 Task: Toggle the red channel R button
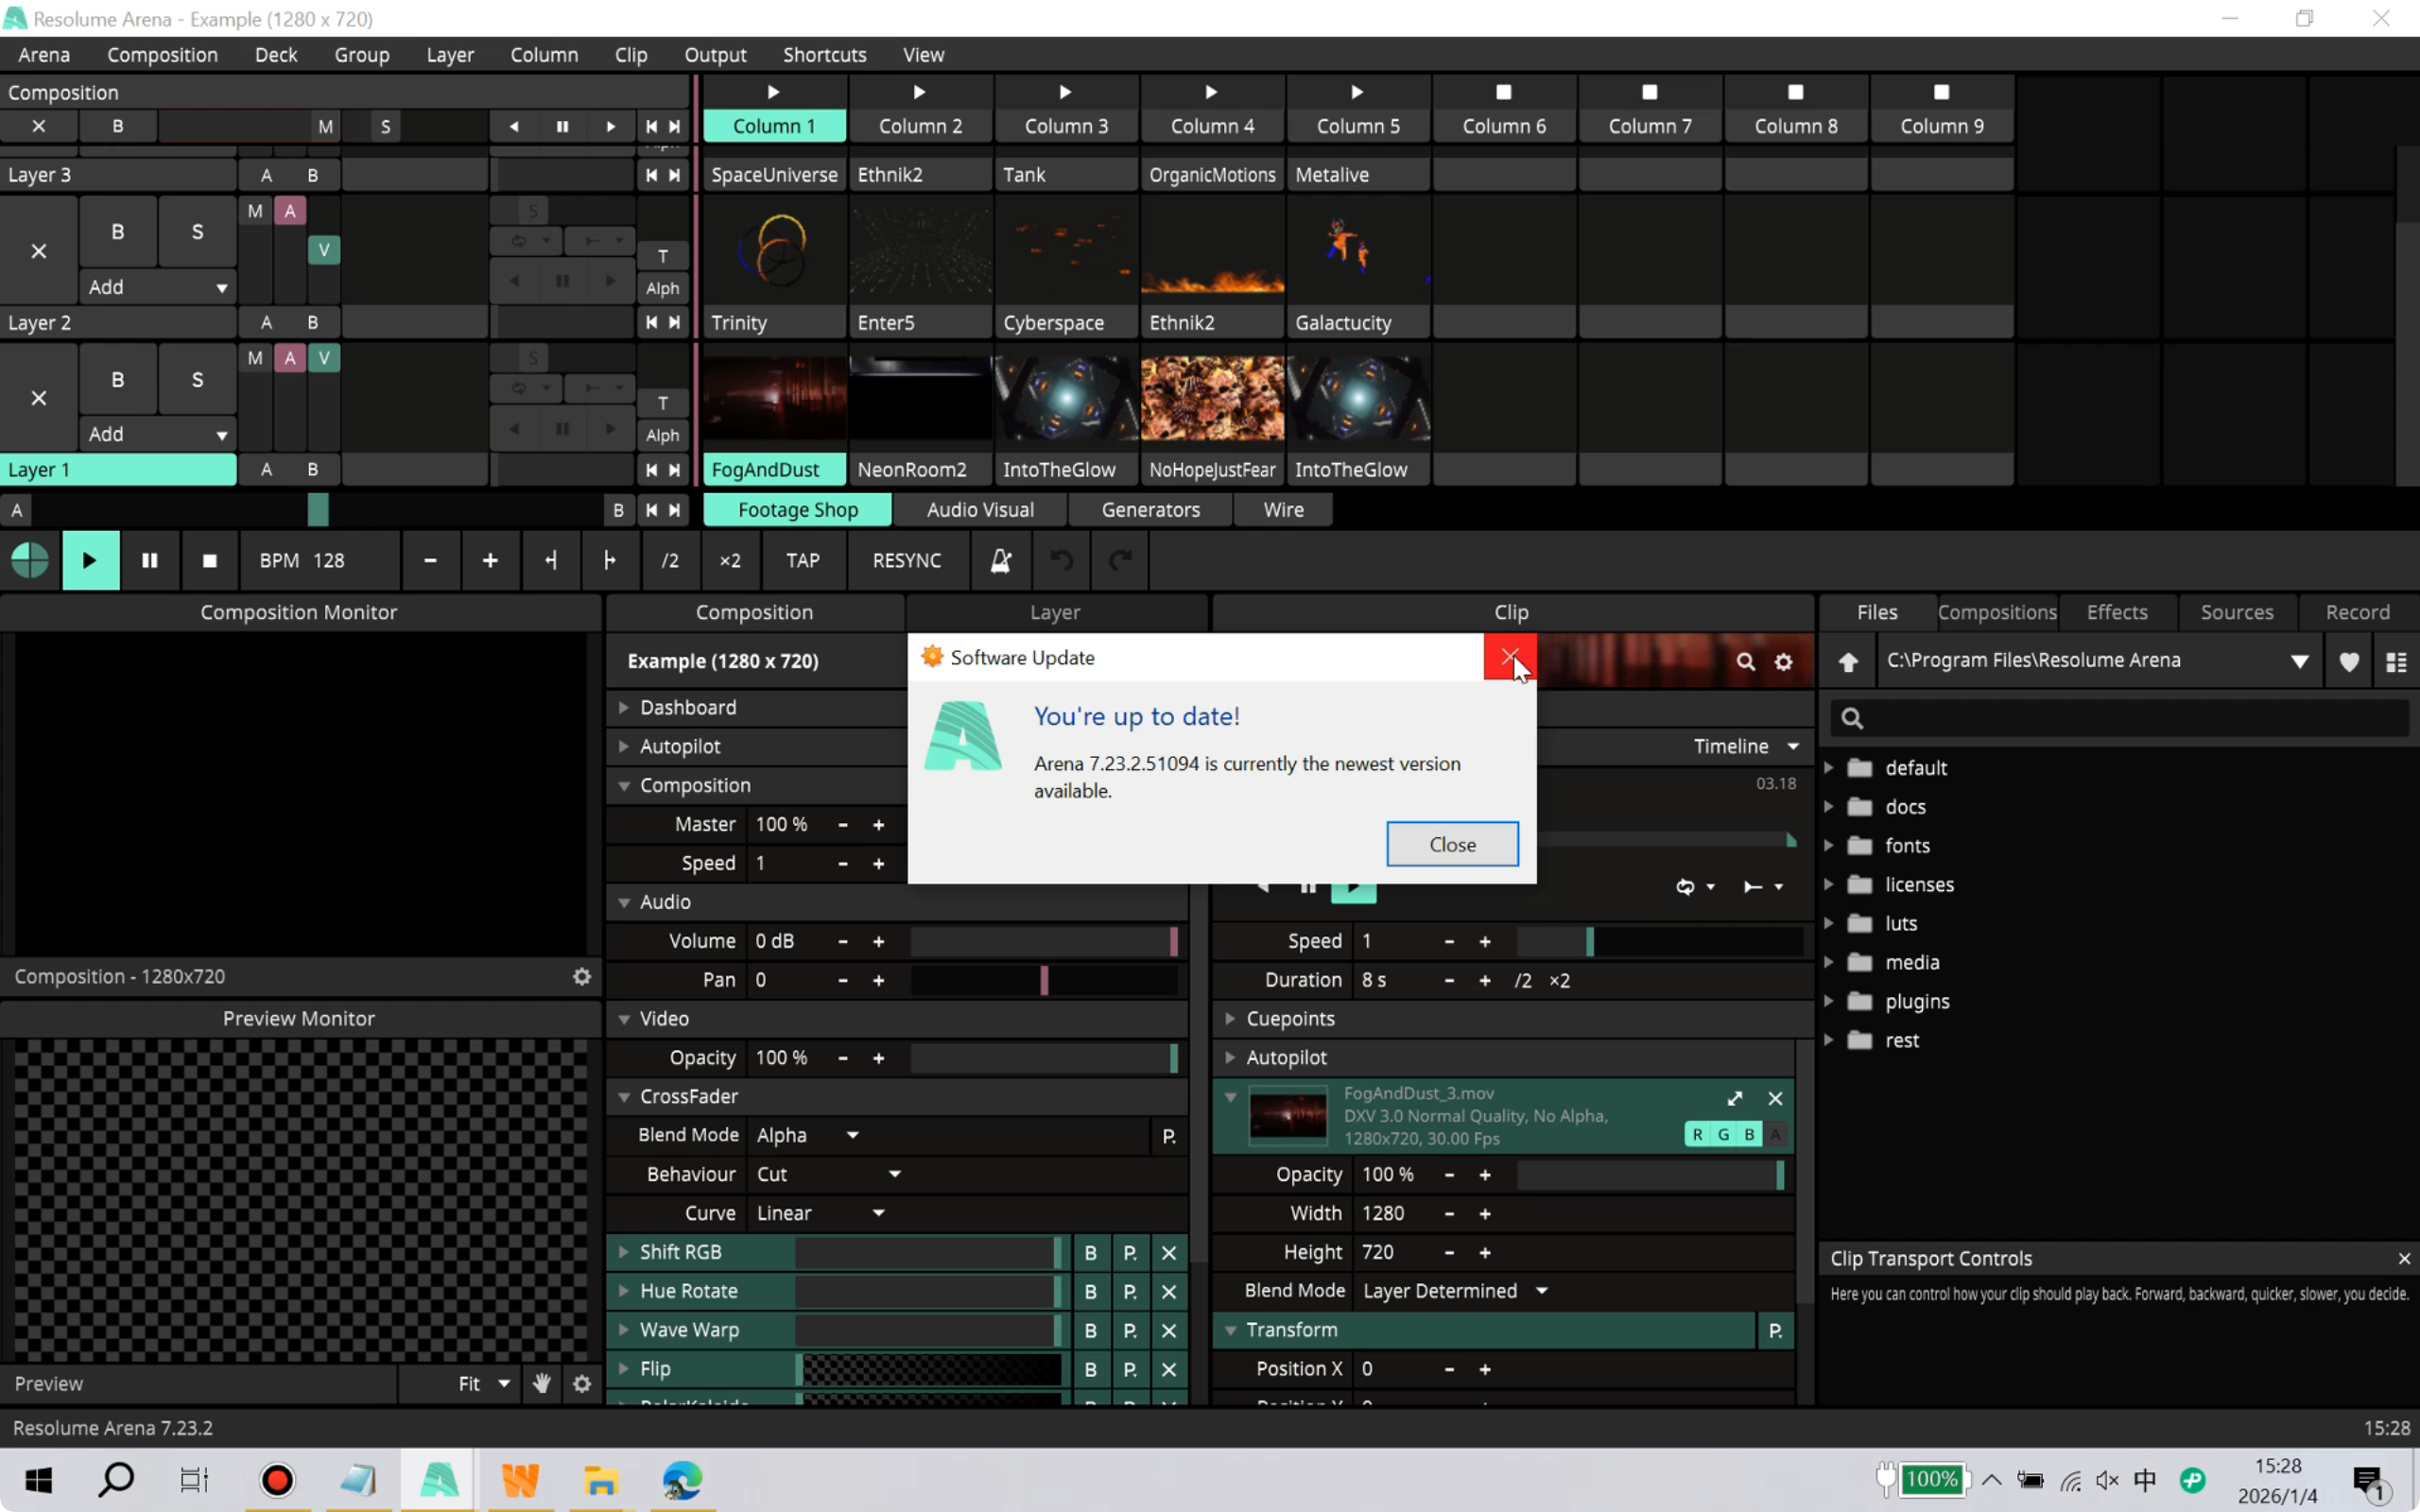(1697, 1134)
